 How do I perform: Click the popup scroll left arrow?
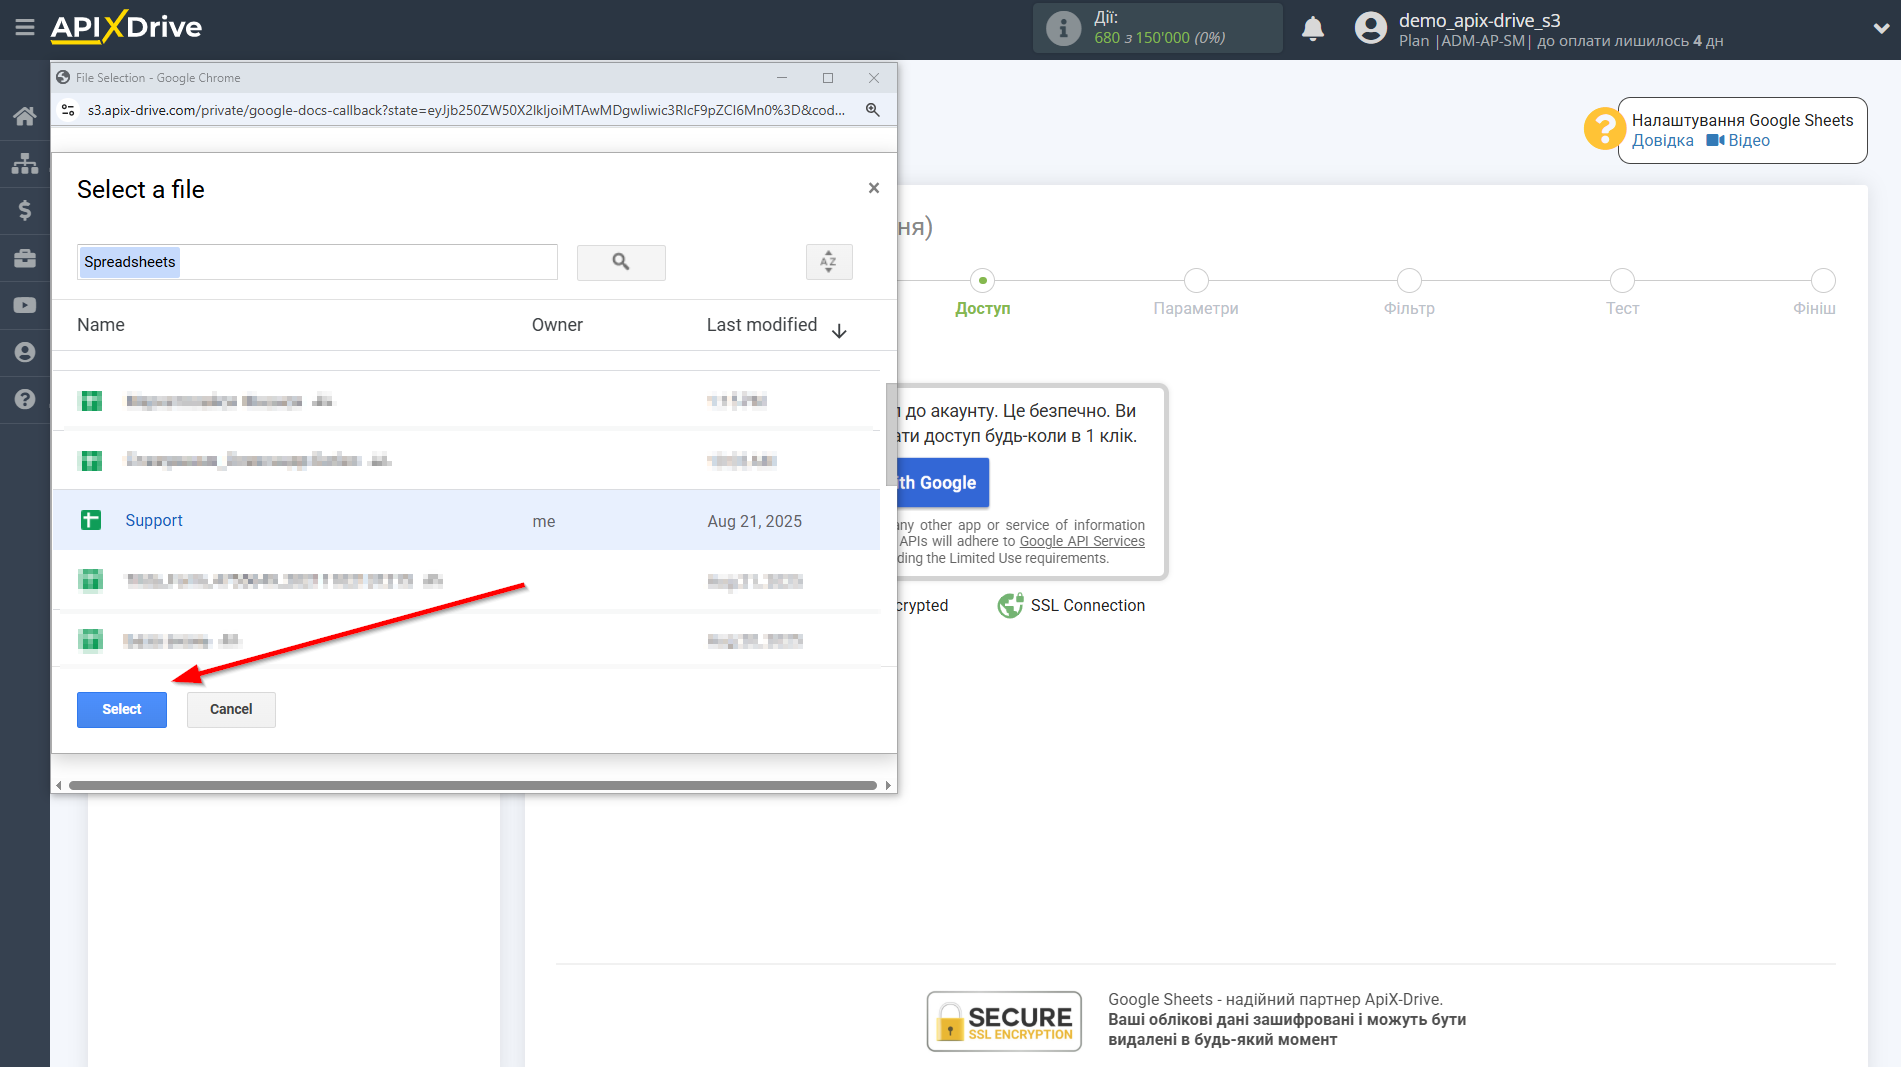tap(58, 785)
